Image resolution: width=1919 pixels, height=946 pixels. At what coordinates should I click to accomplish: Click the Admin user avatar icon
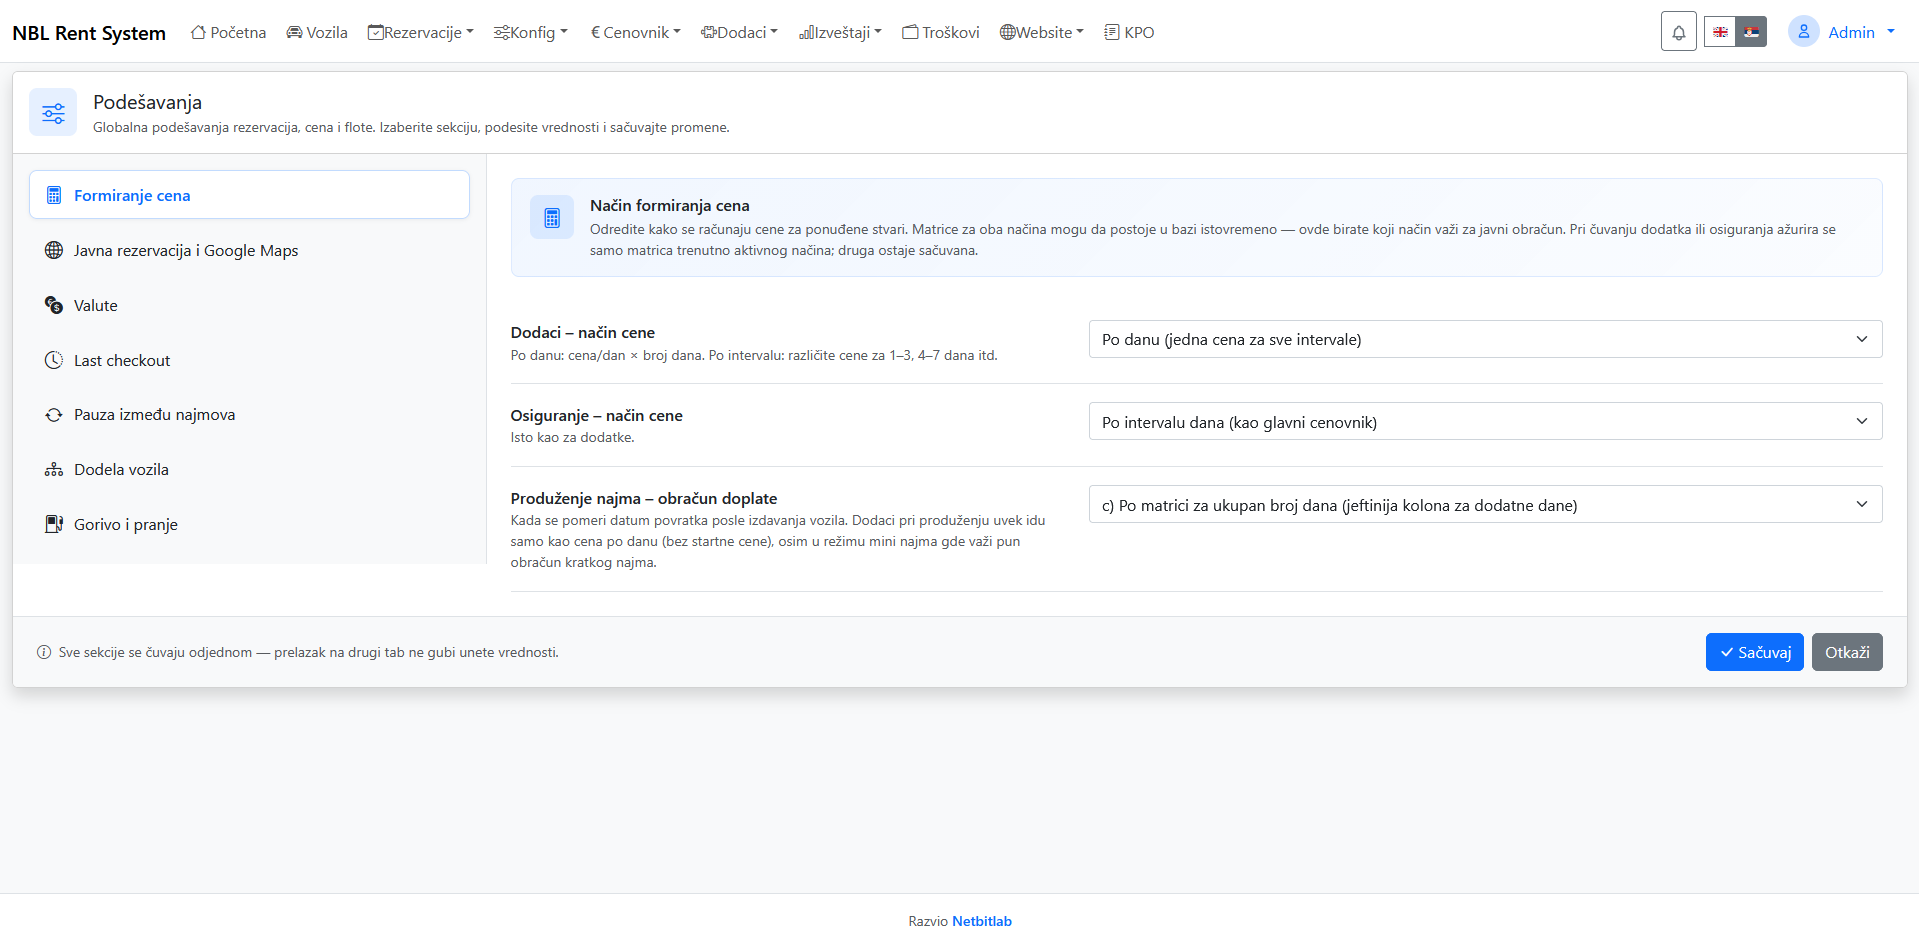pyautogui.click(x=1803, y=32)
